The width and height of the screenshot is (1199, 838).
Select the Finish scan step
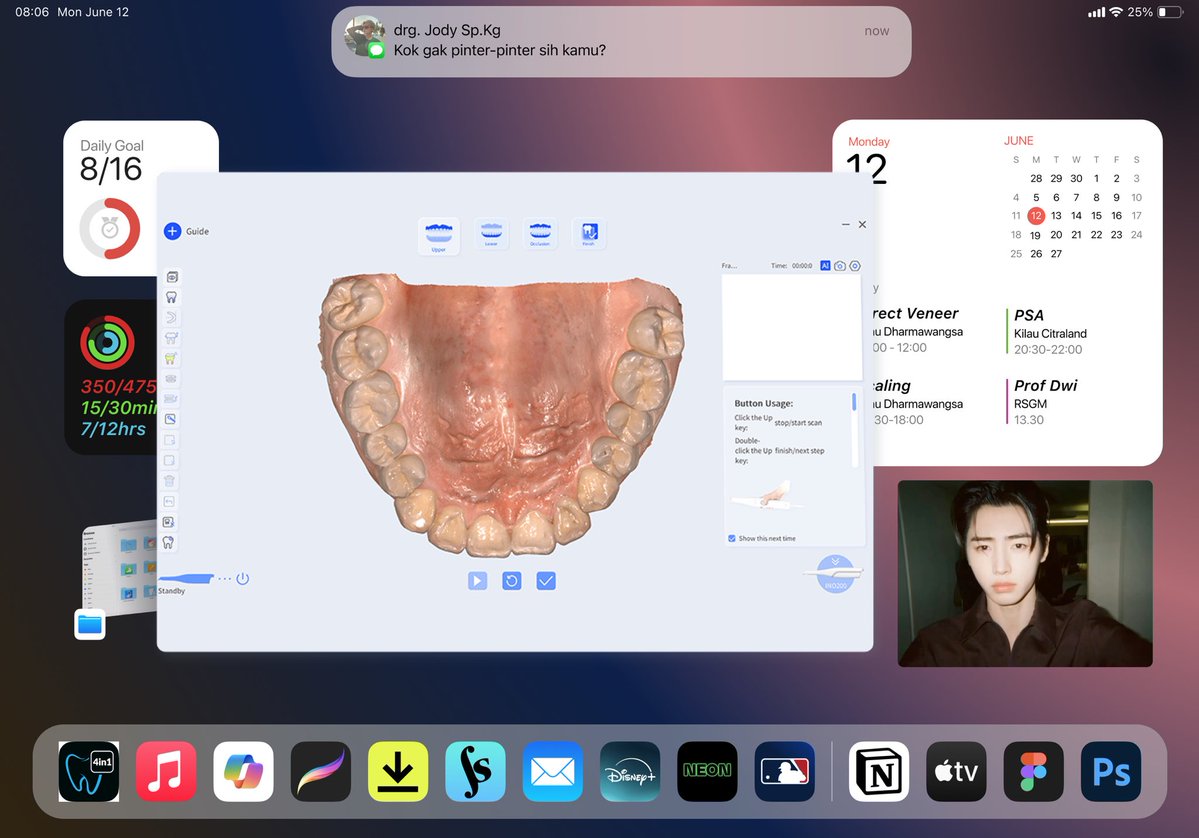point(589,233)
